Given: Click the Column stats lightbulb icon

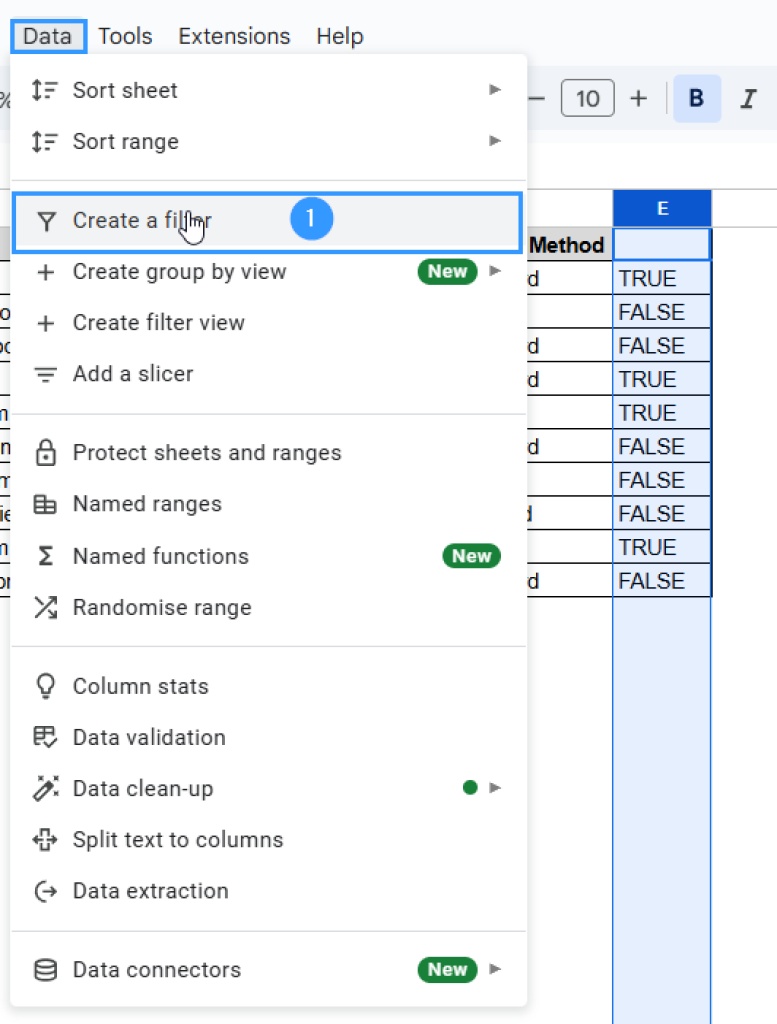Looking at the screenshot, I should [x=45, y=686].
